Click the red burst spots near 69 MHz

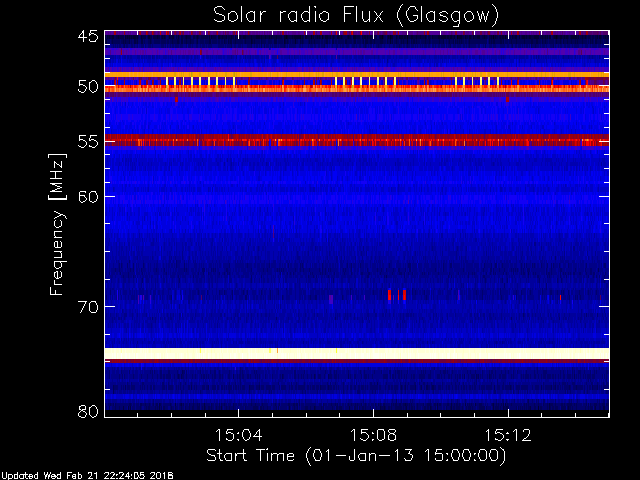[x=397, y=295]
